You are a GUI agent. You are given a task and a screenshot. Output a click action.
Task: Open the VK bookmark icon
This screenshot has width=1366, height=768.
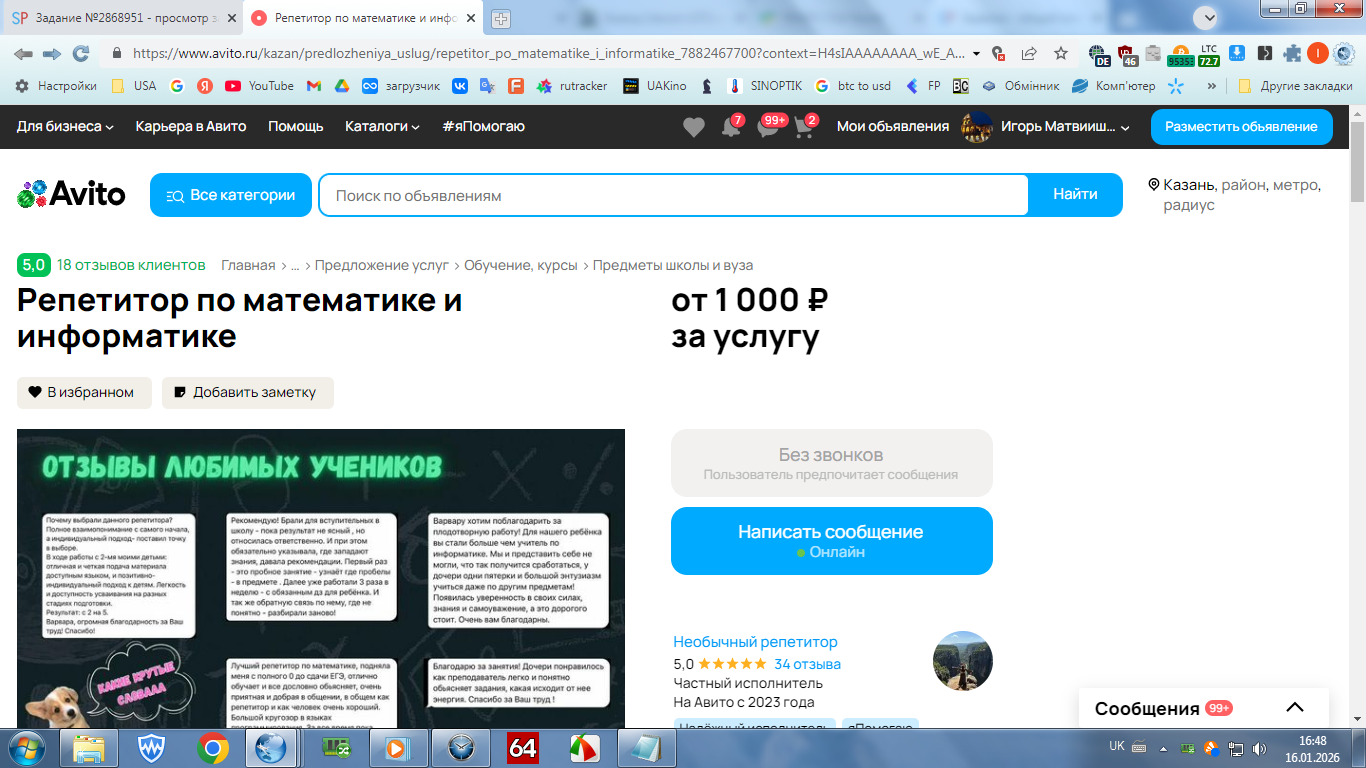click(x=460, y=86)
